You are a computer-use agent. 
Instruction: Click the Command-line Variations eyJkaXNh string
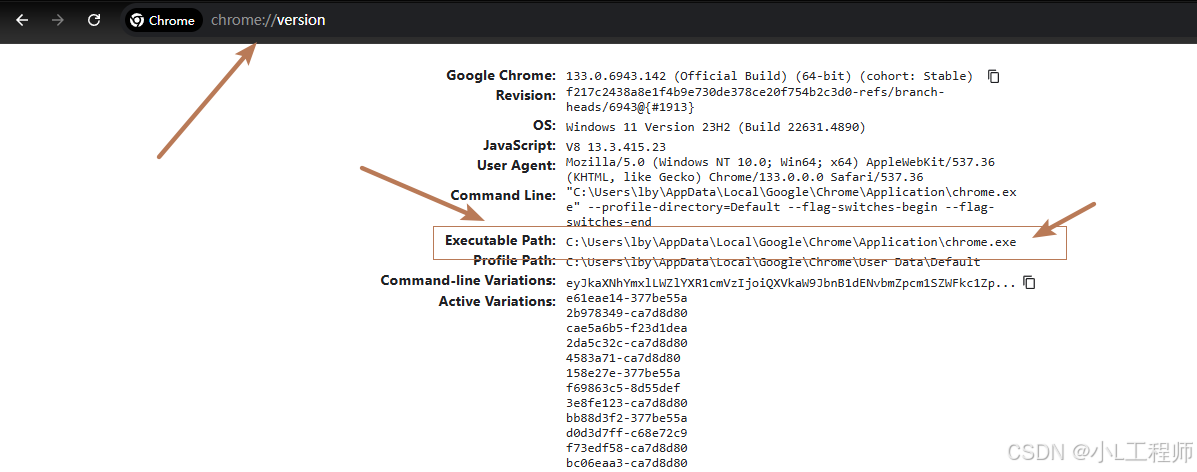pyautogui.click(x=791, y=283)
